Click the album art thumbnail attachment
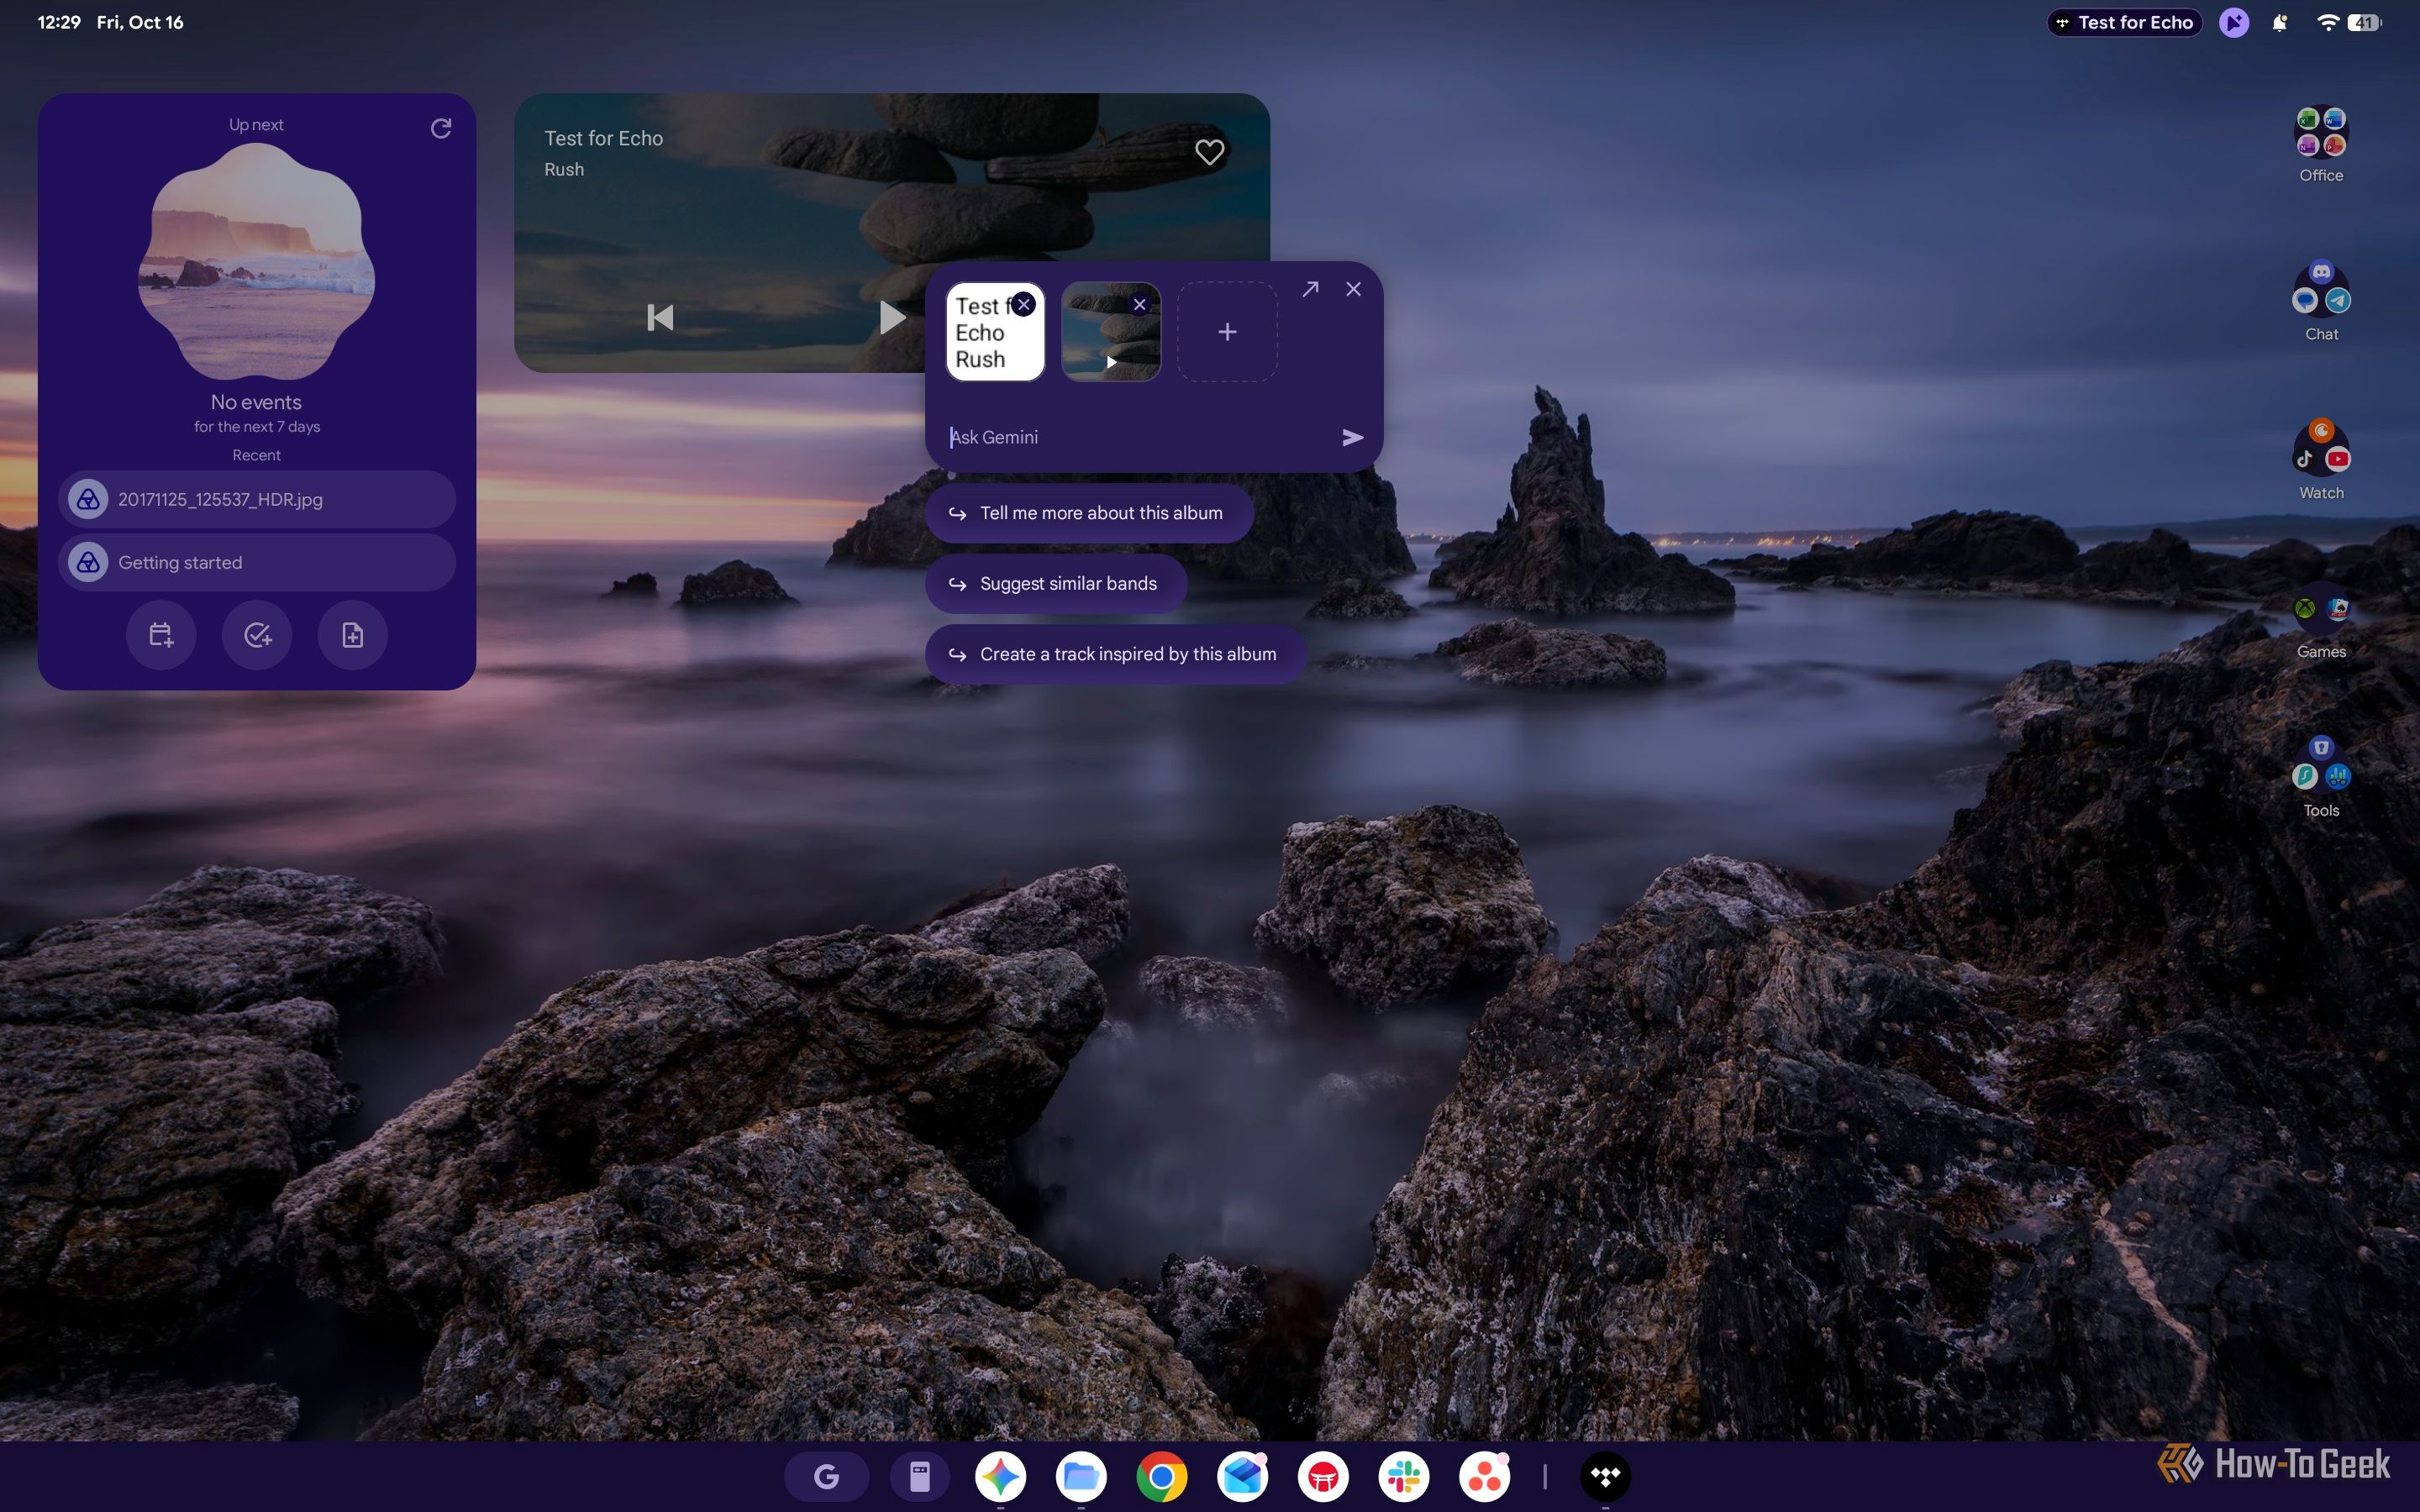This screenshot has width=2420, height=1512. coord(1110,332)
